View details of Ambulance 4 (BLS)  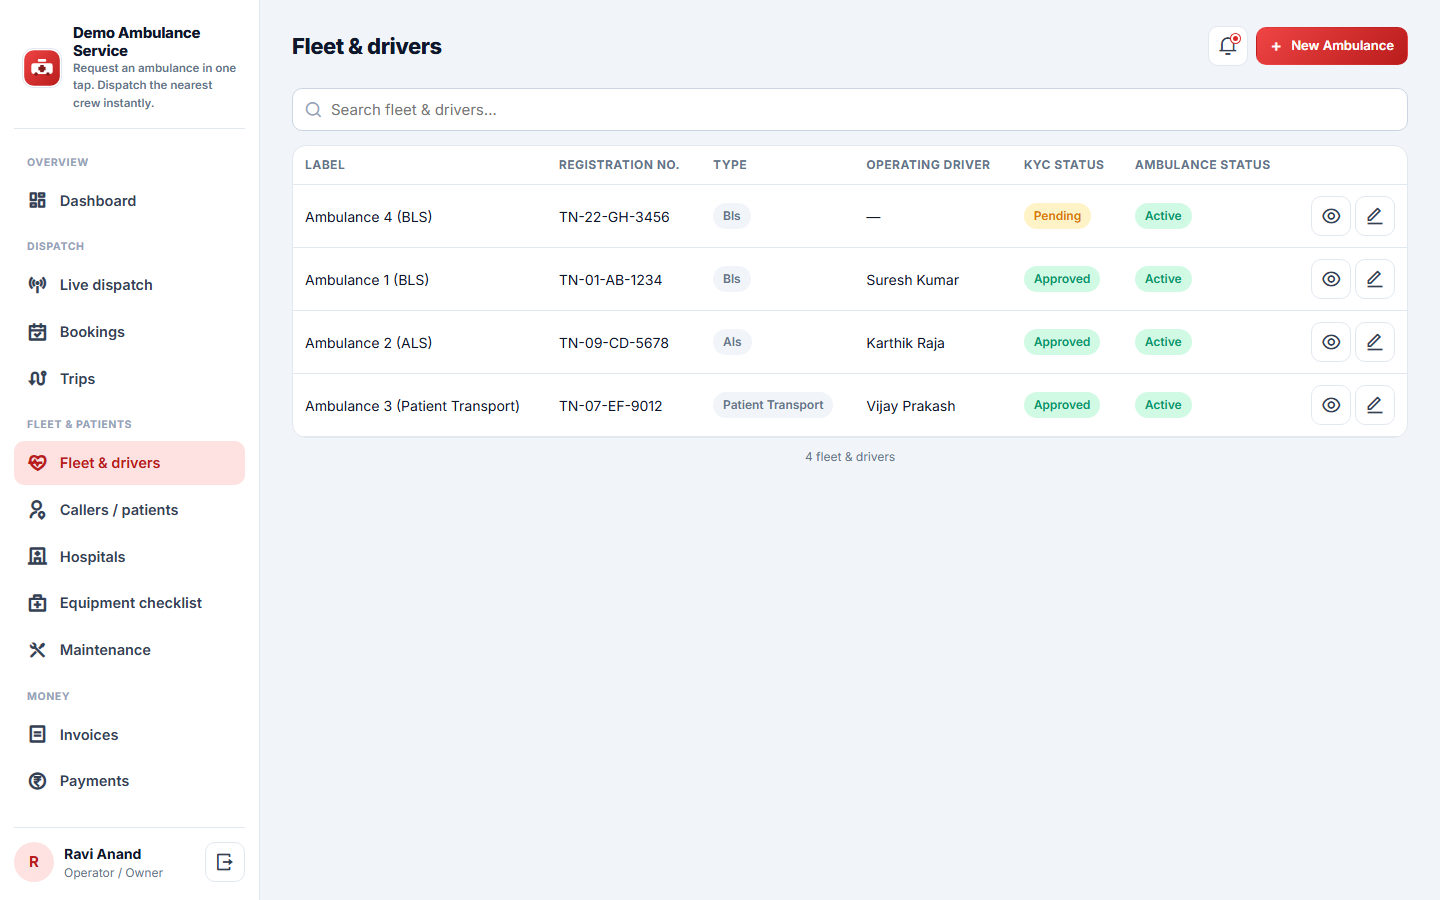tap(1331, 216)
